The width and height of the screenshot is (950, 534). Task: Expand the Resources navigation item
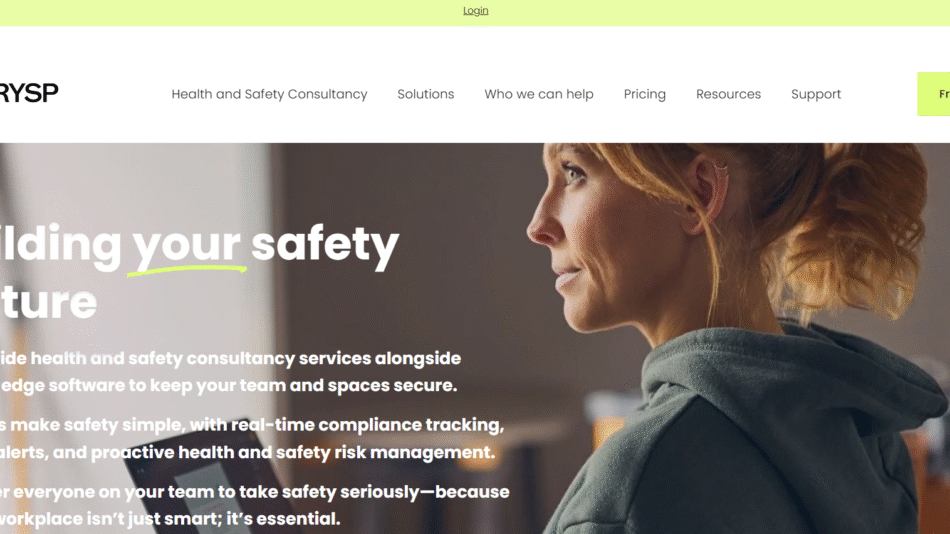728,94
